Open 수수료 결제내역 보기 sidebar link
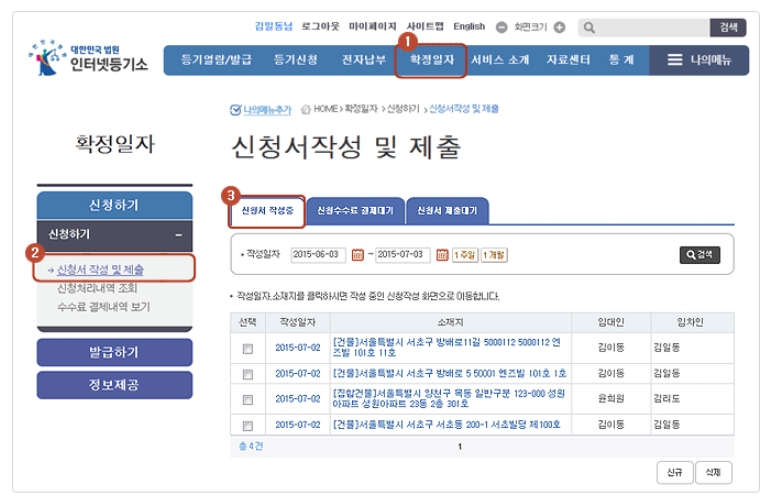 [x=103, y=307]
